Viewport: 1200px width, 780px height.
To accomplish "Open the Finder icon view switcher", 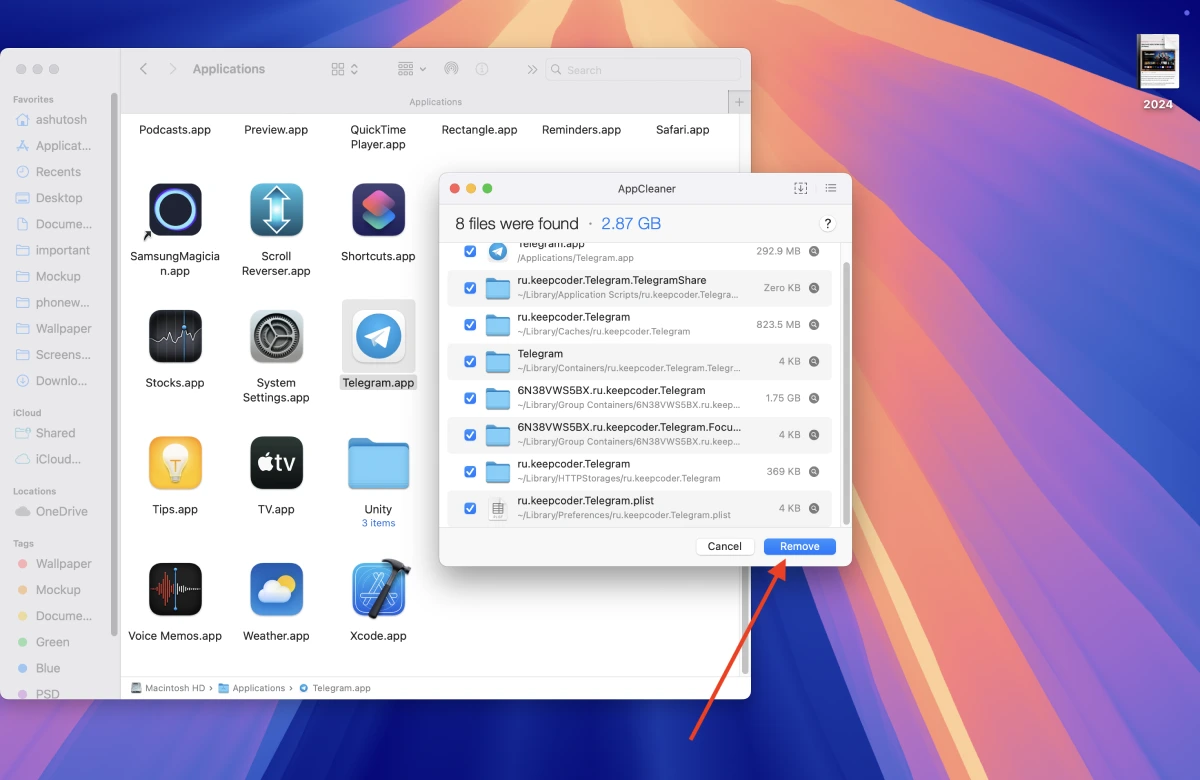I will click(x=344, y=69).
